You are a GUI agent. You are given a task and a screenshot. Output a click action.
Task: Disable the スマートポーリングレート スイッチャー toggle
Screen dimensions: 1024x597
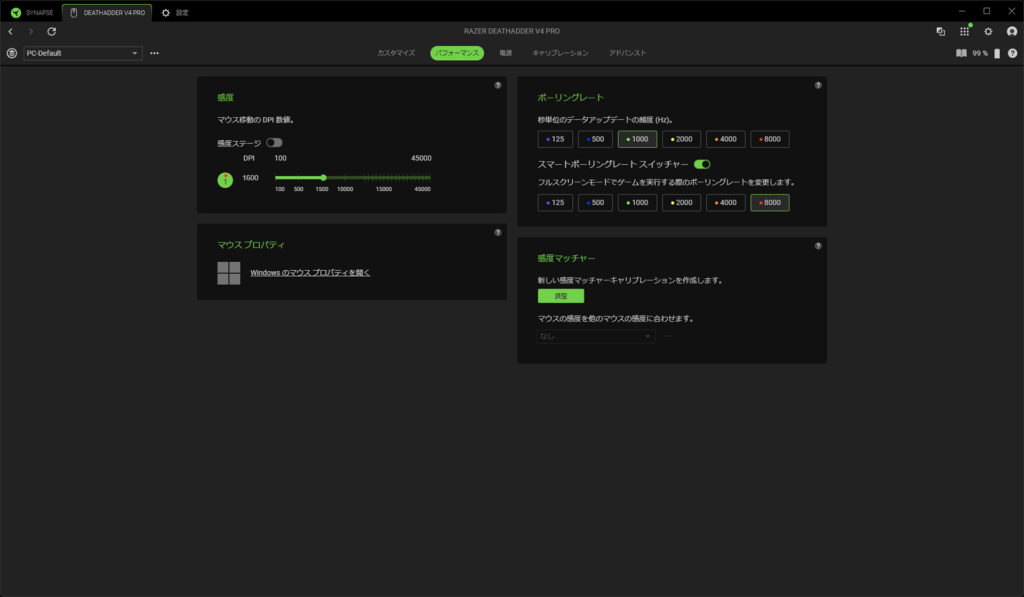pos(702,164)
